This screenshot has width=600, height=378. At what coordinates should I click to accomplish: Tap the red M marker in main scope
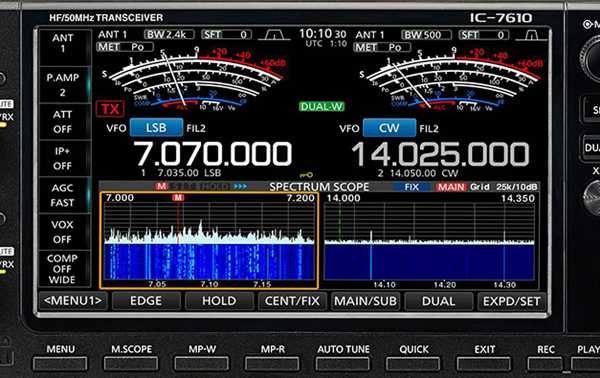[178, 197]
